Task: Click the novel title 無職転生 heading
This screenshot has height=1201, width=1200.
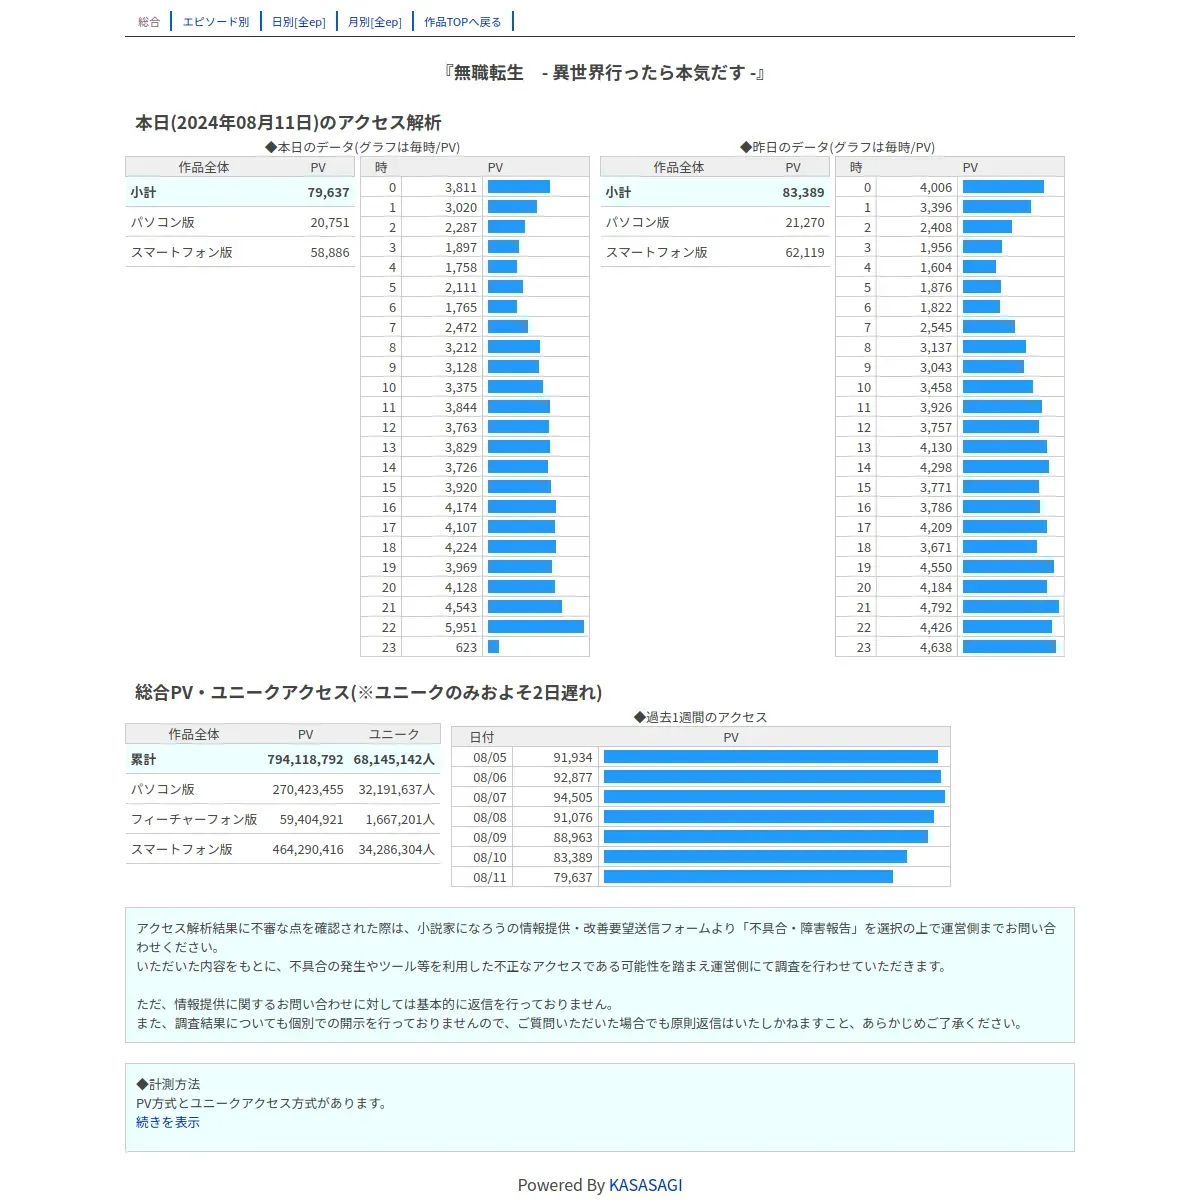Action: pos(606,73)
